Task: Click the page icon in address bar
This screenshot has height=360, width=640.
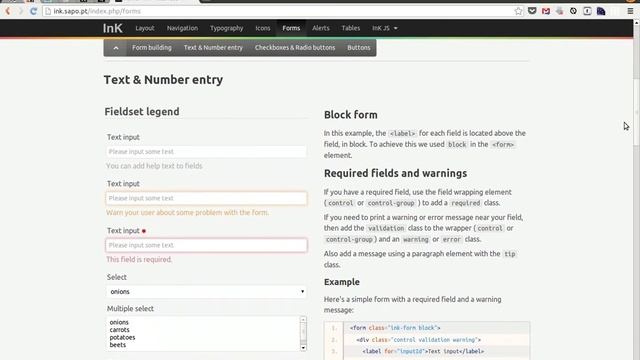Action: (48, 11)
